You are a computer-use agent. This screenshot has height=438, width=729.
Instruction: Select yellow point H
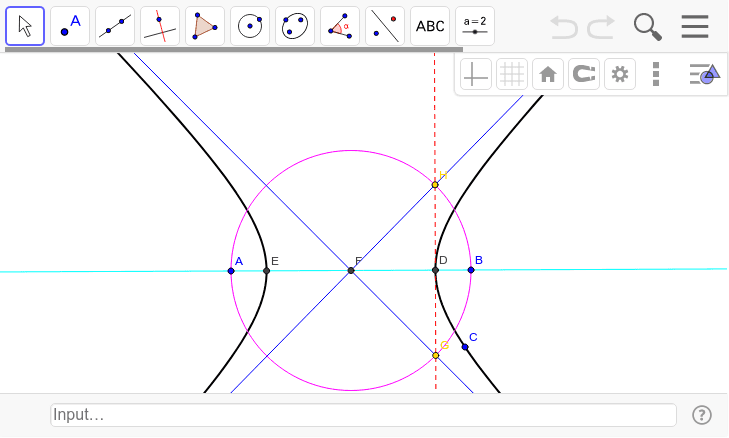coord(435,185)
